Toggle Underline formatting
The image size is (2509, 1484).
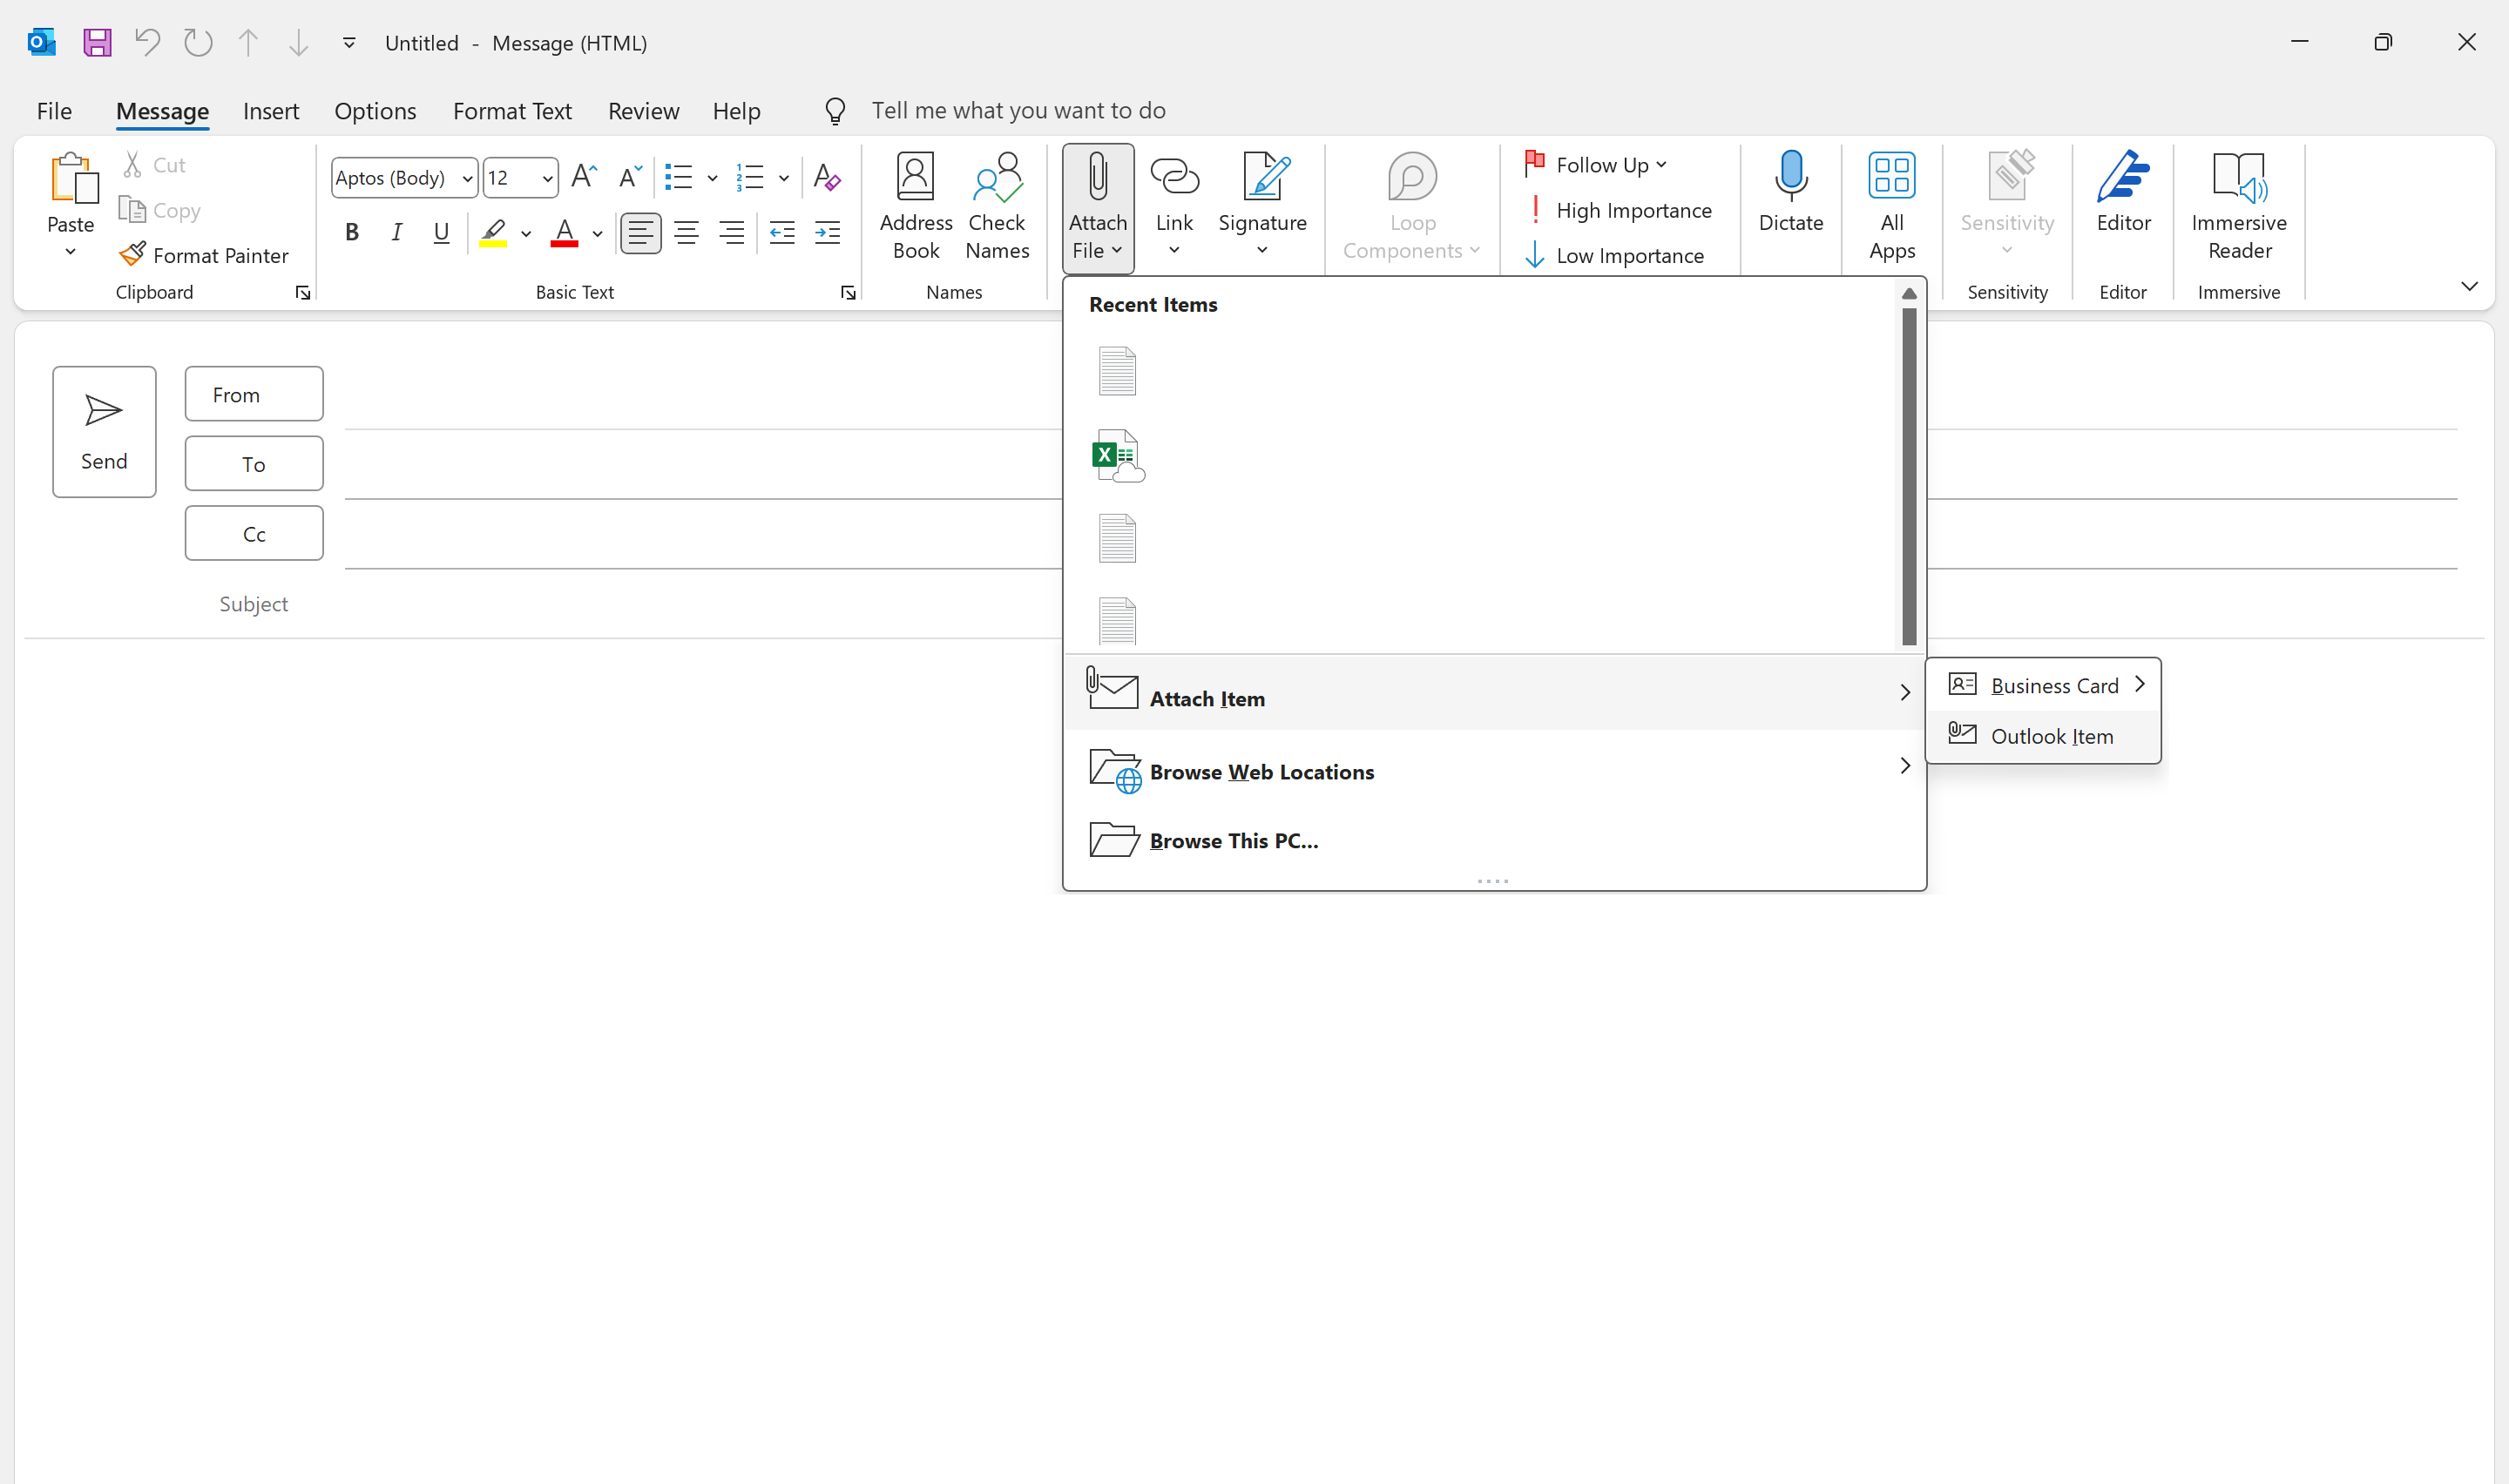(441, 232)
